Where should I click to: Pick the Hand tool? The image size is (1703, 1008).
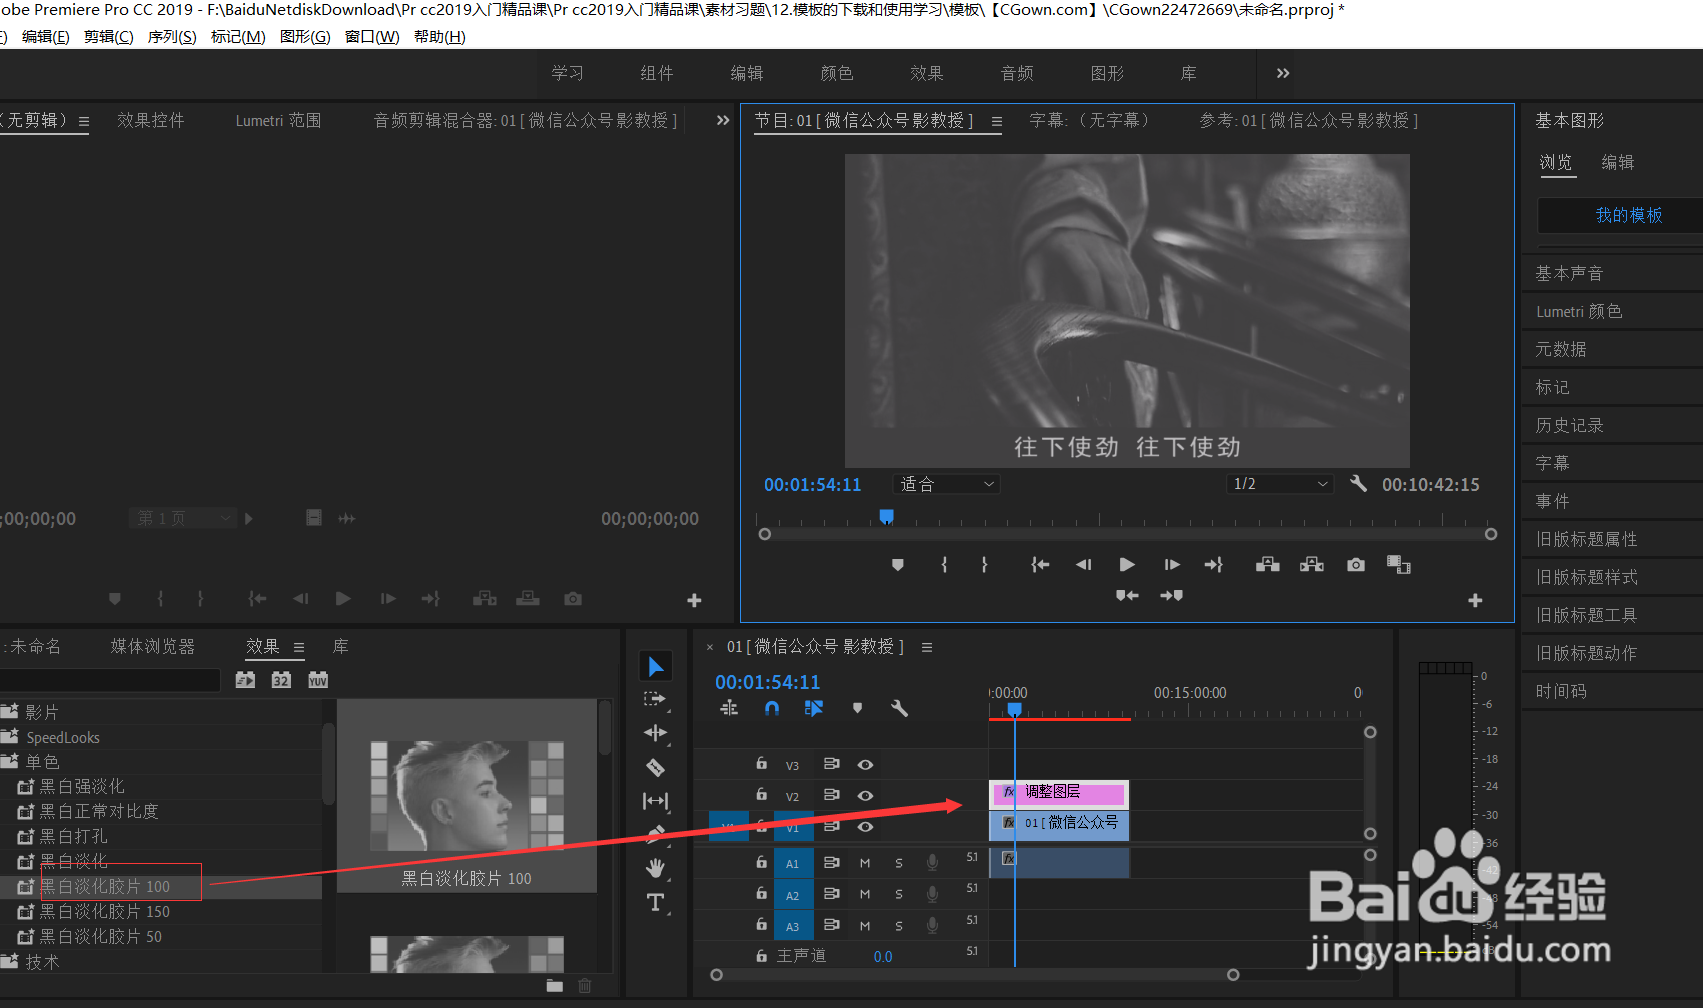(655, 868)
